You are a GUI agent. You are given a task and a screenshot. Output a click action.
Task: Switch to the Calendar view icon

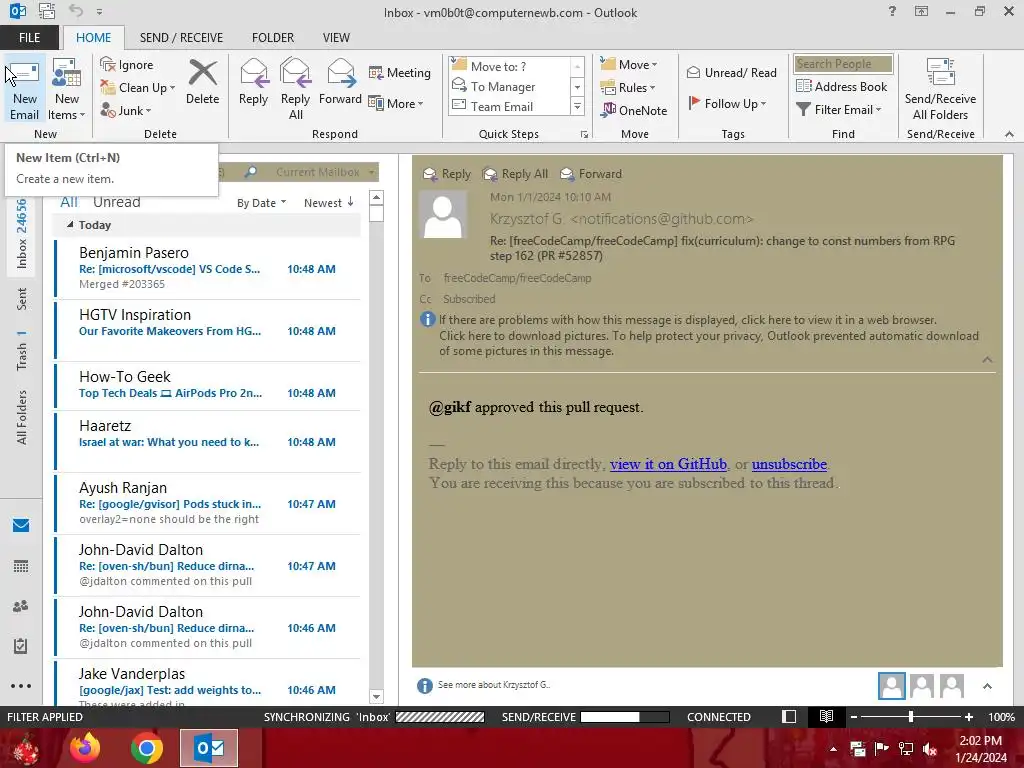(21, 566)
